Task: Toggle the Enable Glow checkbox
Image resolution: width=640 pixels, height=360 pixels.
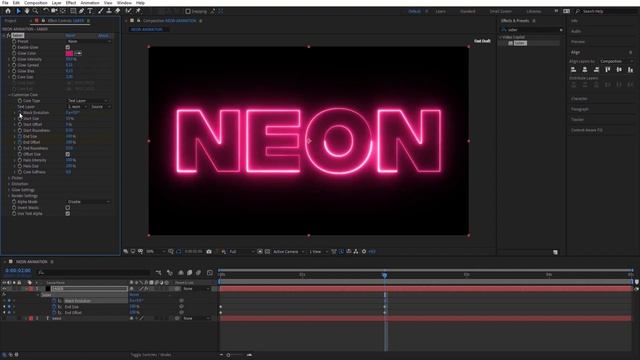Action: (x=68, y=47)
